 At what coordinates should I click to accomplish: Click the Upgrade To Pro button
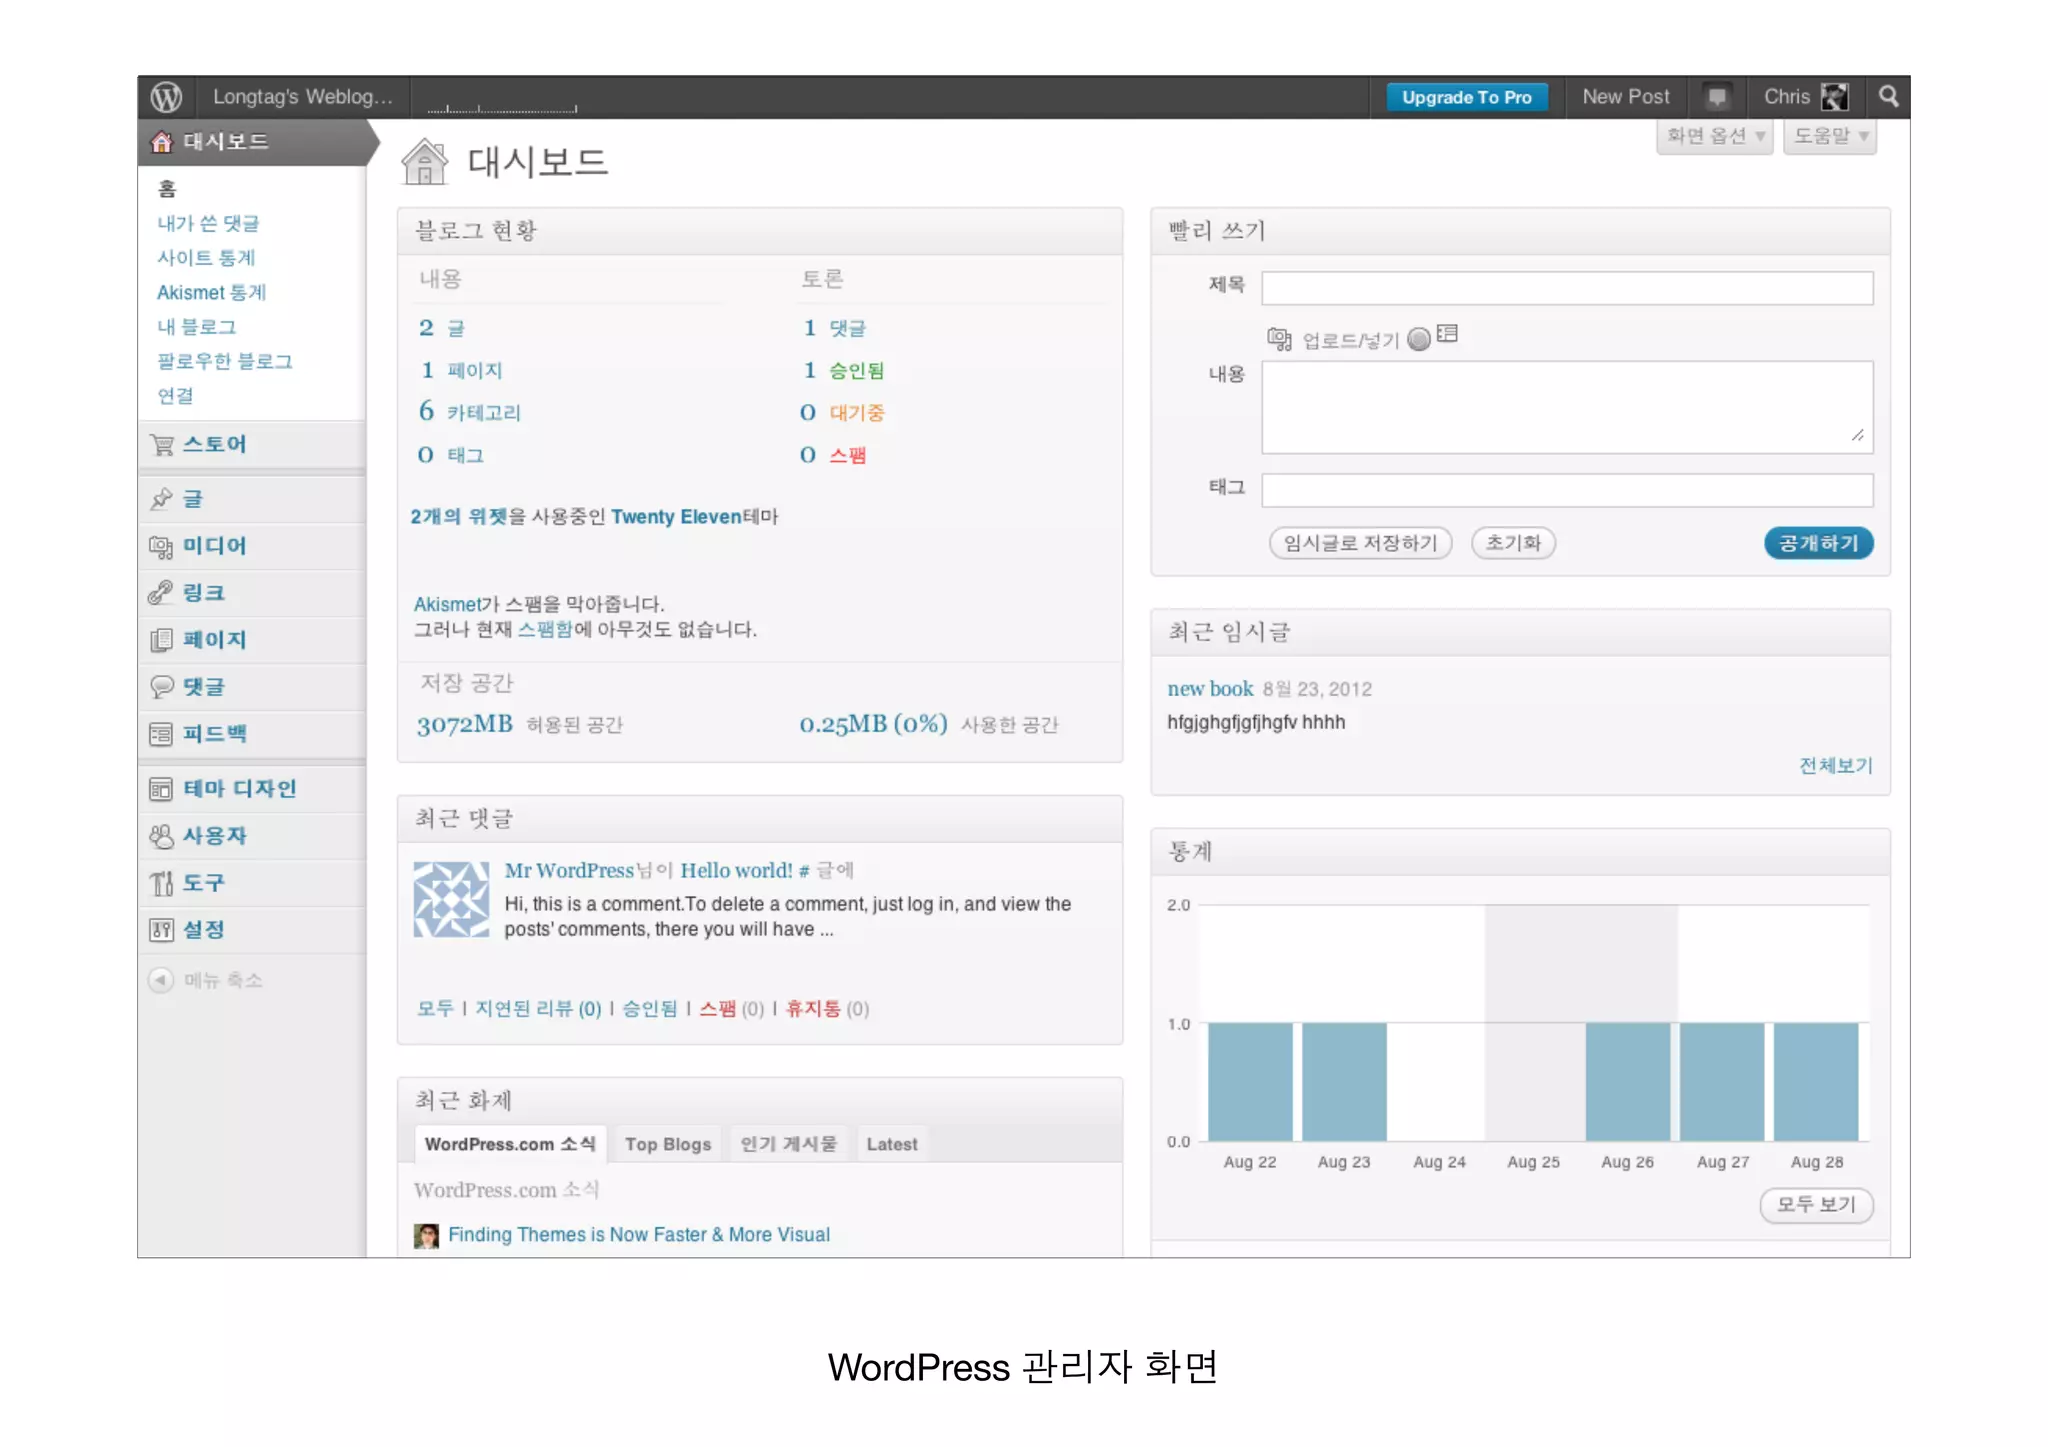tap(1466, 97)
